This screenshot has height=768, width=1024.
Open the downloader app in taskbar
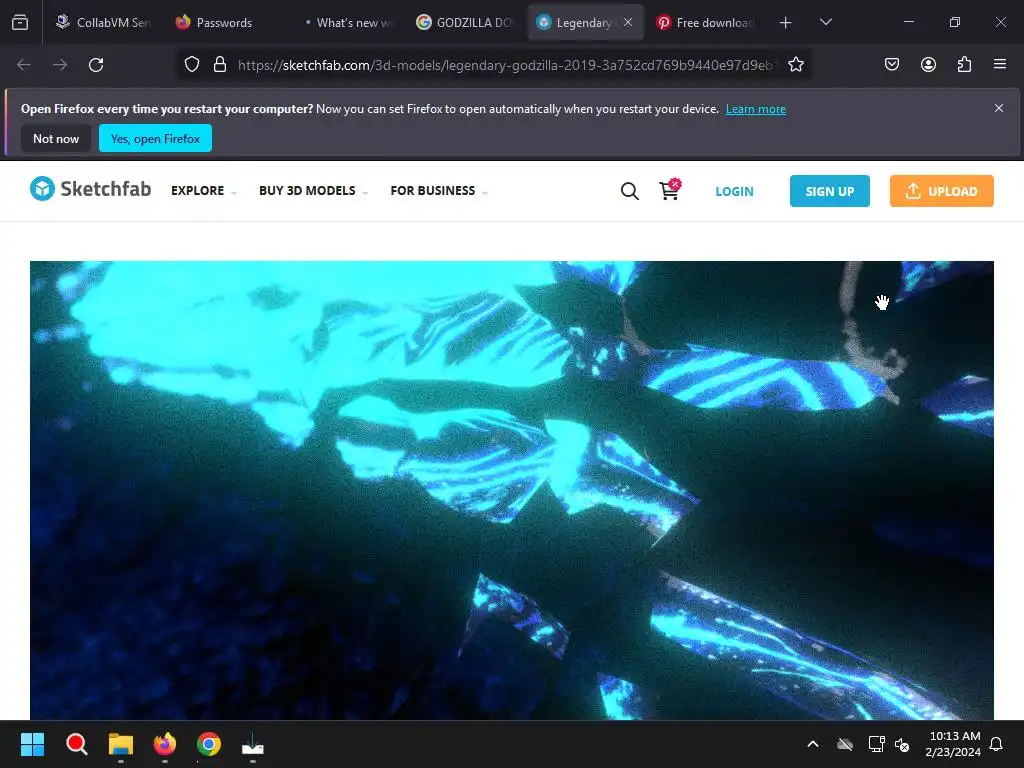coord(253,744)
